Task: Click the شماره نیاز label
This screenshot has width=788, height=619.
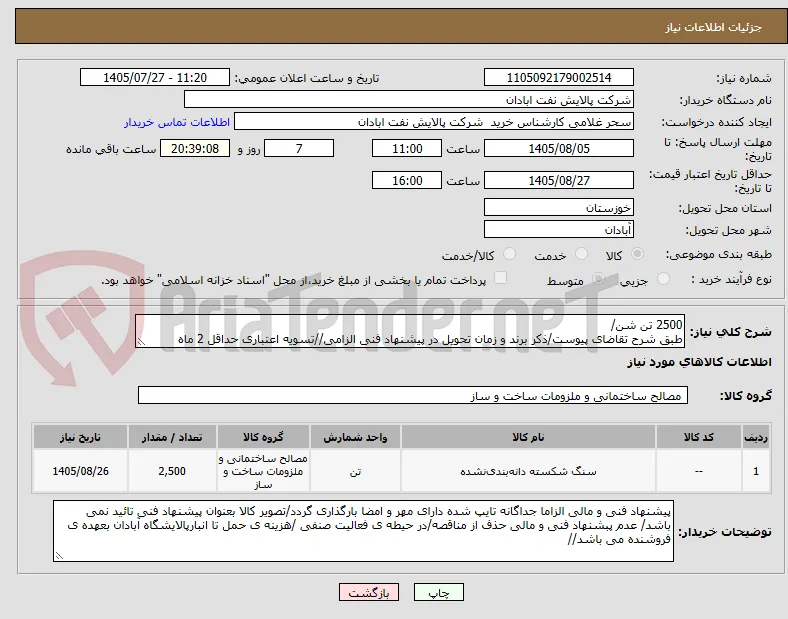Action: 744,78
